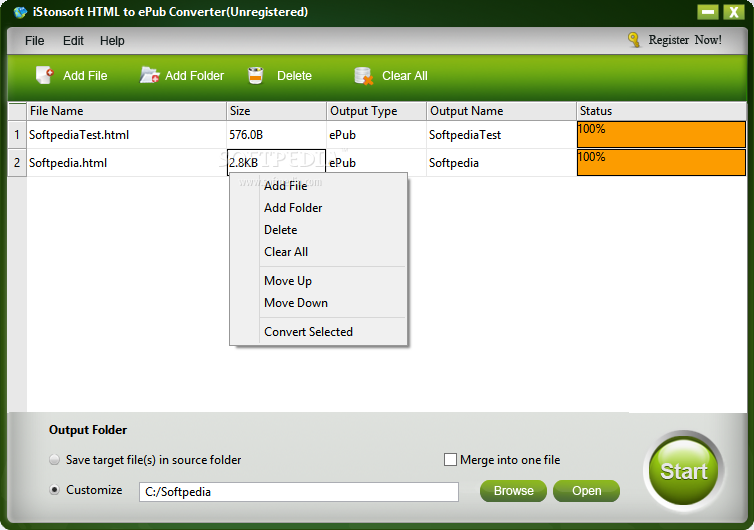This screenshot has width=754, height=530.
Task: Click the Softpedia output name cell
Action: click(502, 163)
